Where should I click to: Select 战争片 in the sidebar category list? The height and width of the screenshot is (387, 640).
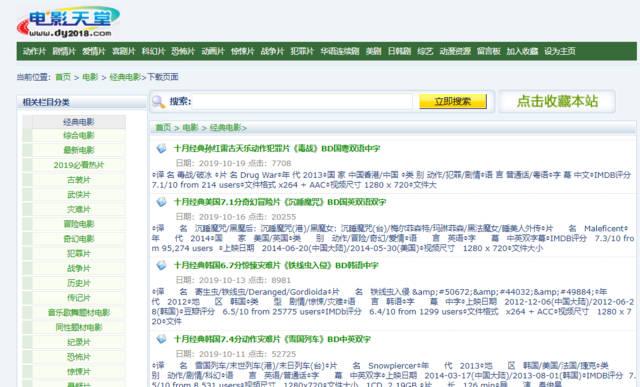[79, 268]
